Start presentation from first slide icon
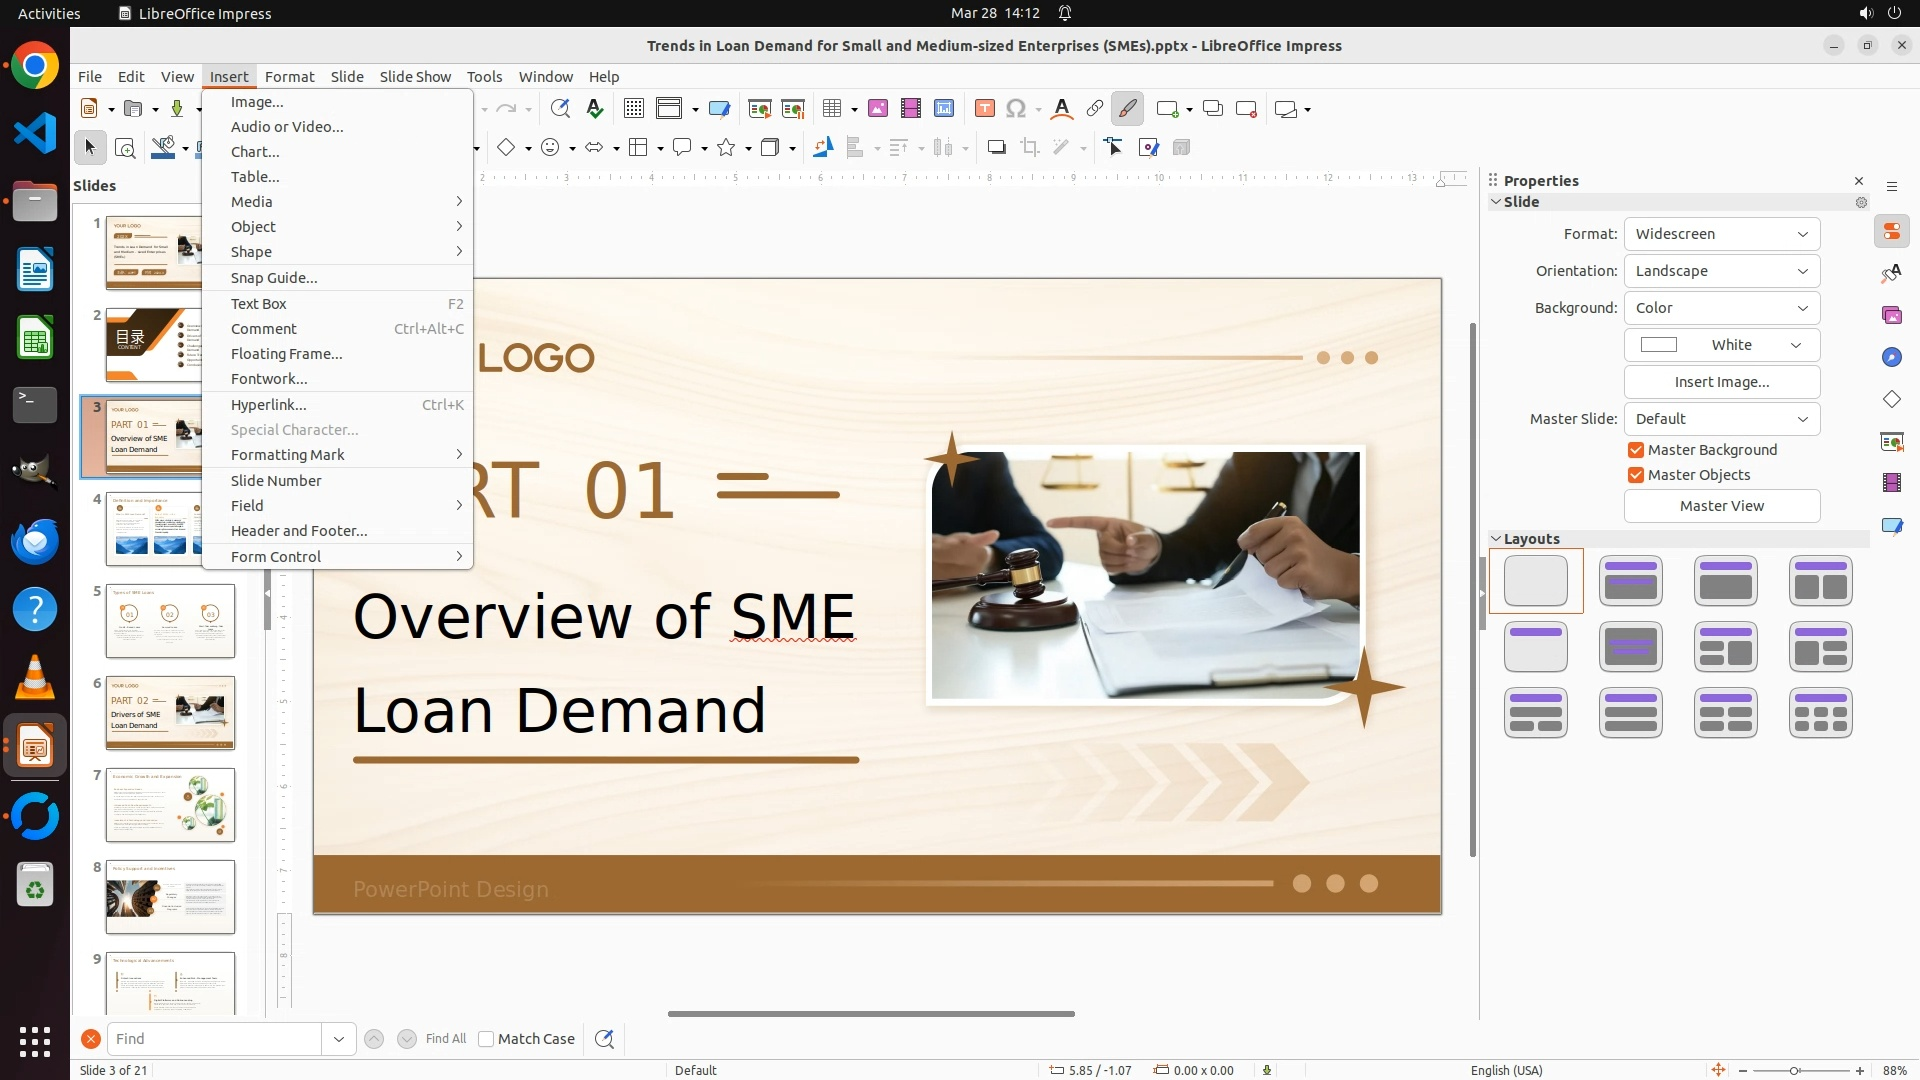The width and height of the screenshot is (1920, 1080). coord(759,109)
